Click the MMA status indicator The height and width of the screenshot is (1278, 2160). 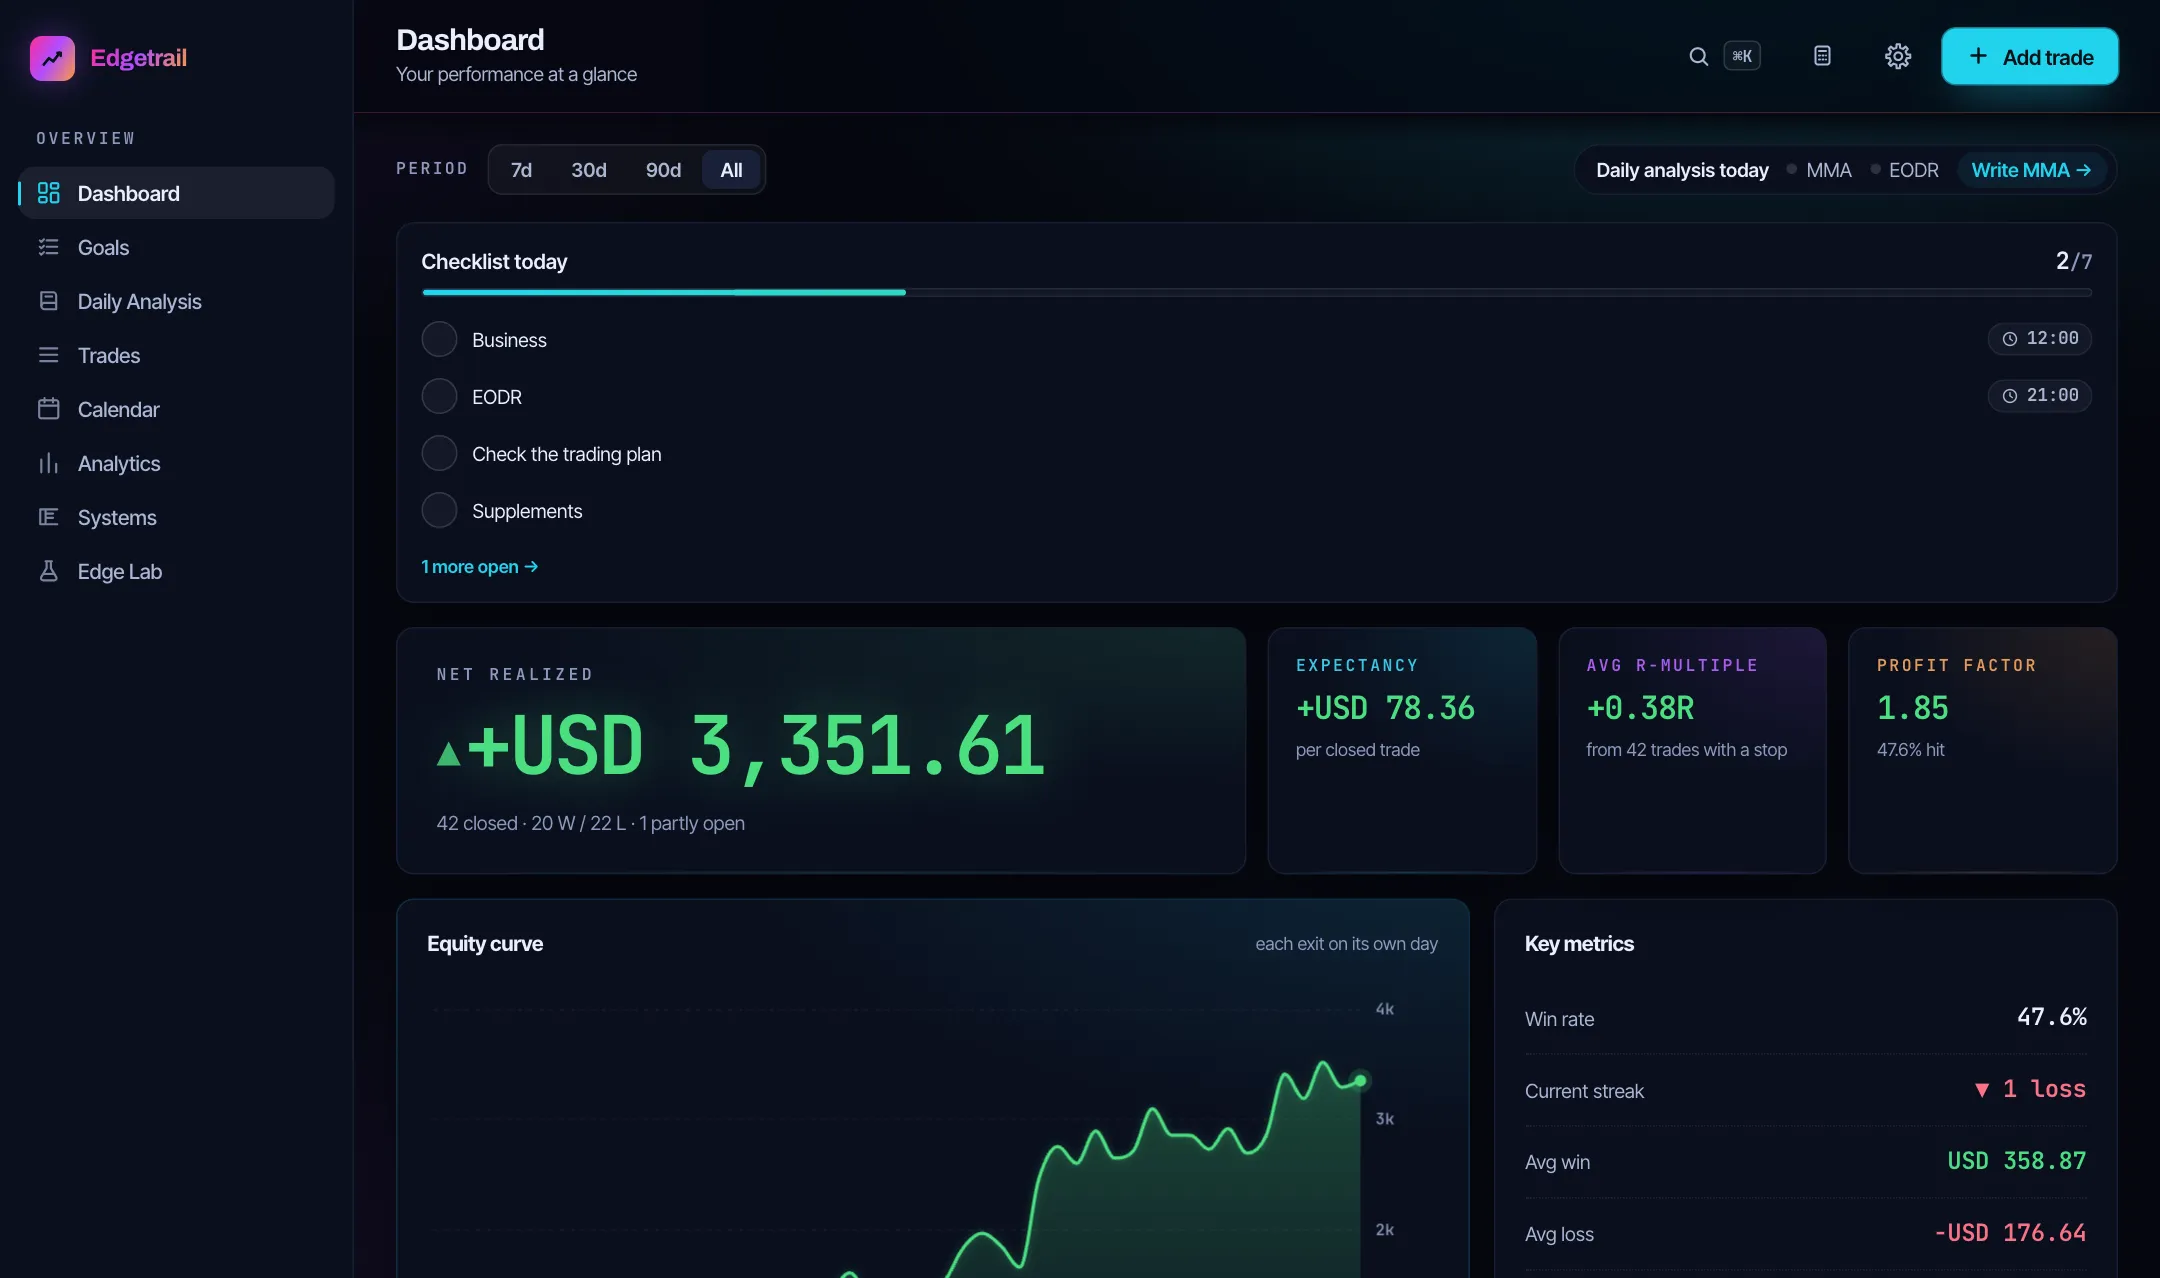click(x=1819, y=170)
